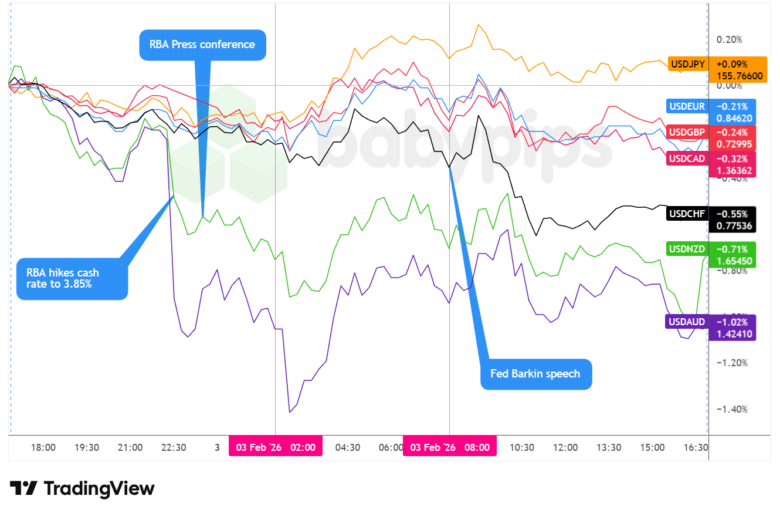Click the 18:00 time axis label

[43, 447]
